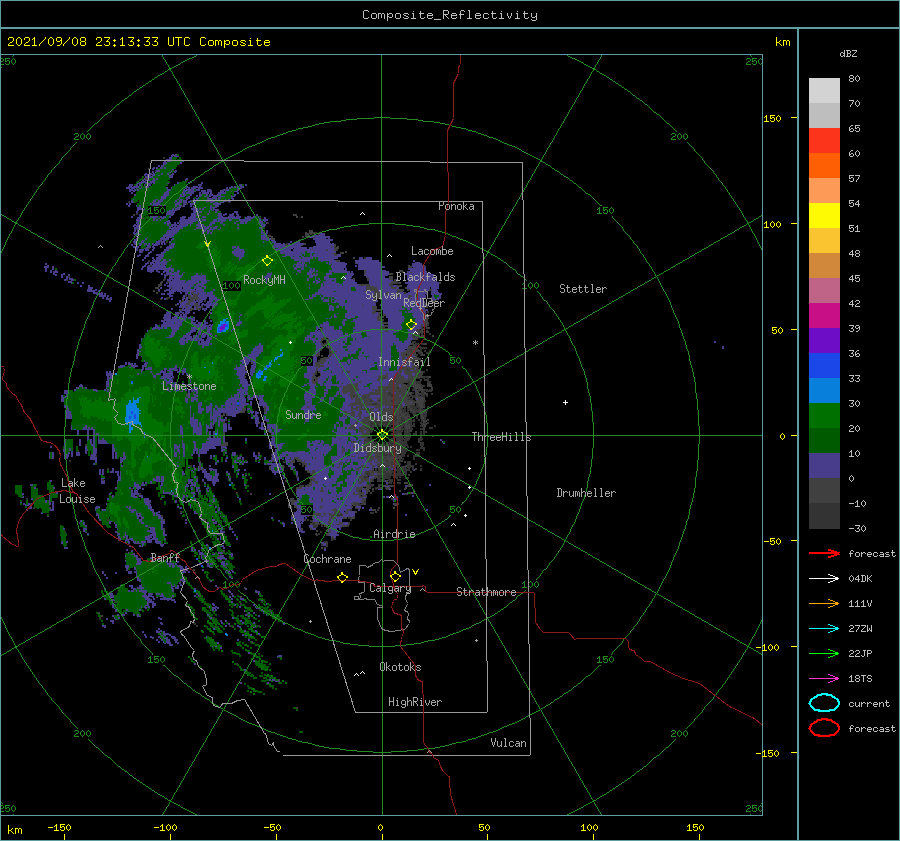Select the darkest grey -30 to -10 swatch
This screenshot has width=900, height=841.
(824, 516)
